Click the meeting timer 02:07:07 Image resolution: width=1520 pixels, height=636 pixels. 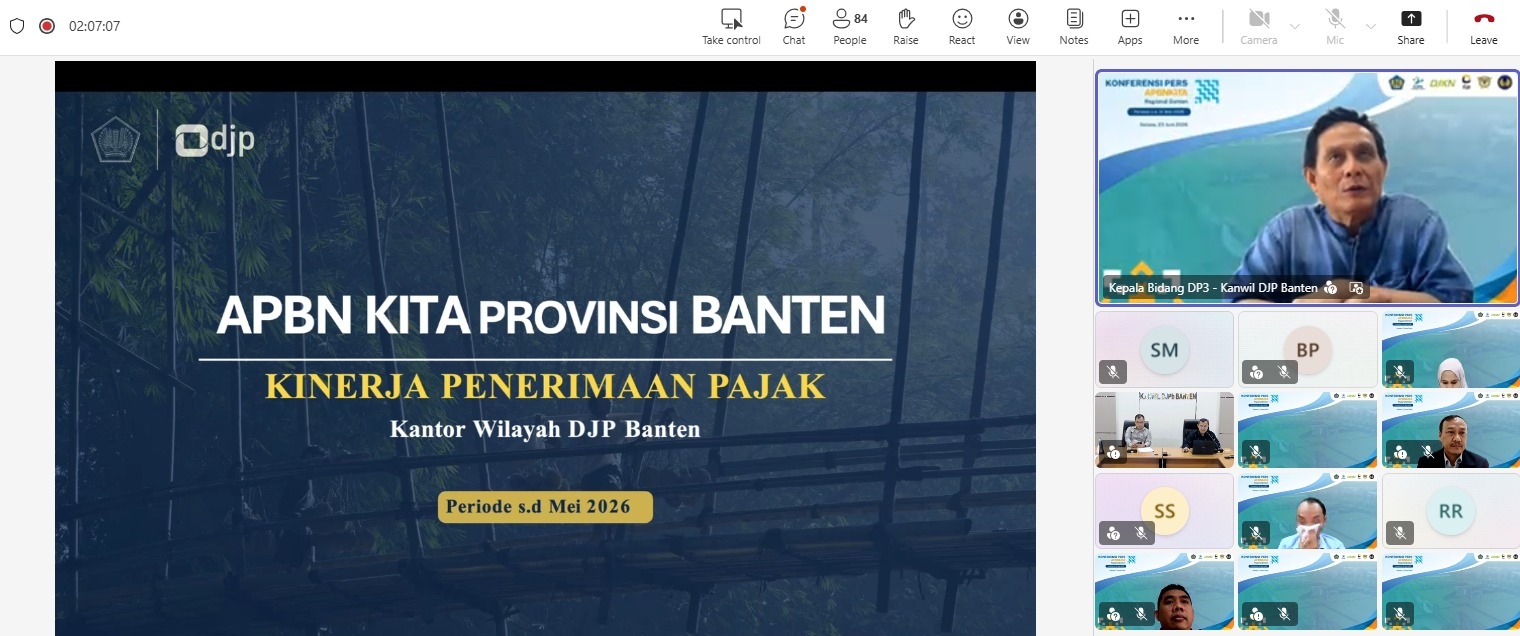[x=94, y=26]
